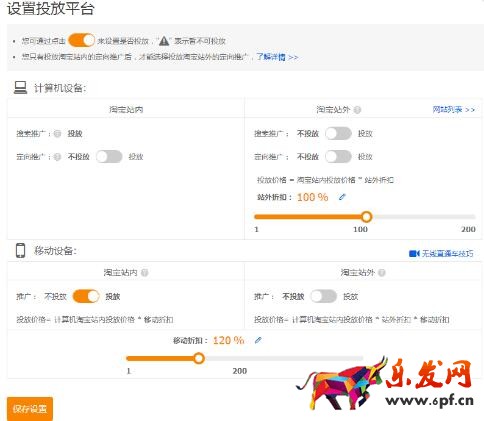Click the 移动设备 section heading
This screenshot has height=421, width=484.
(x=55, y=251)
